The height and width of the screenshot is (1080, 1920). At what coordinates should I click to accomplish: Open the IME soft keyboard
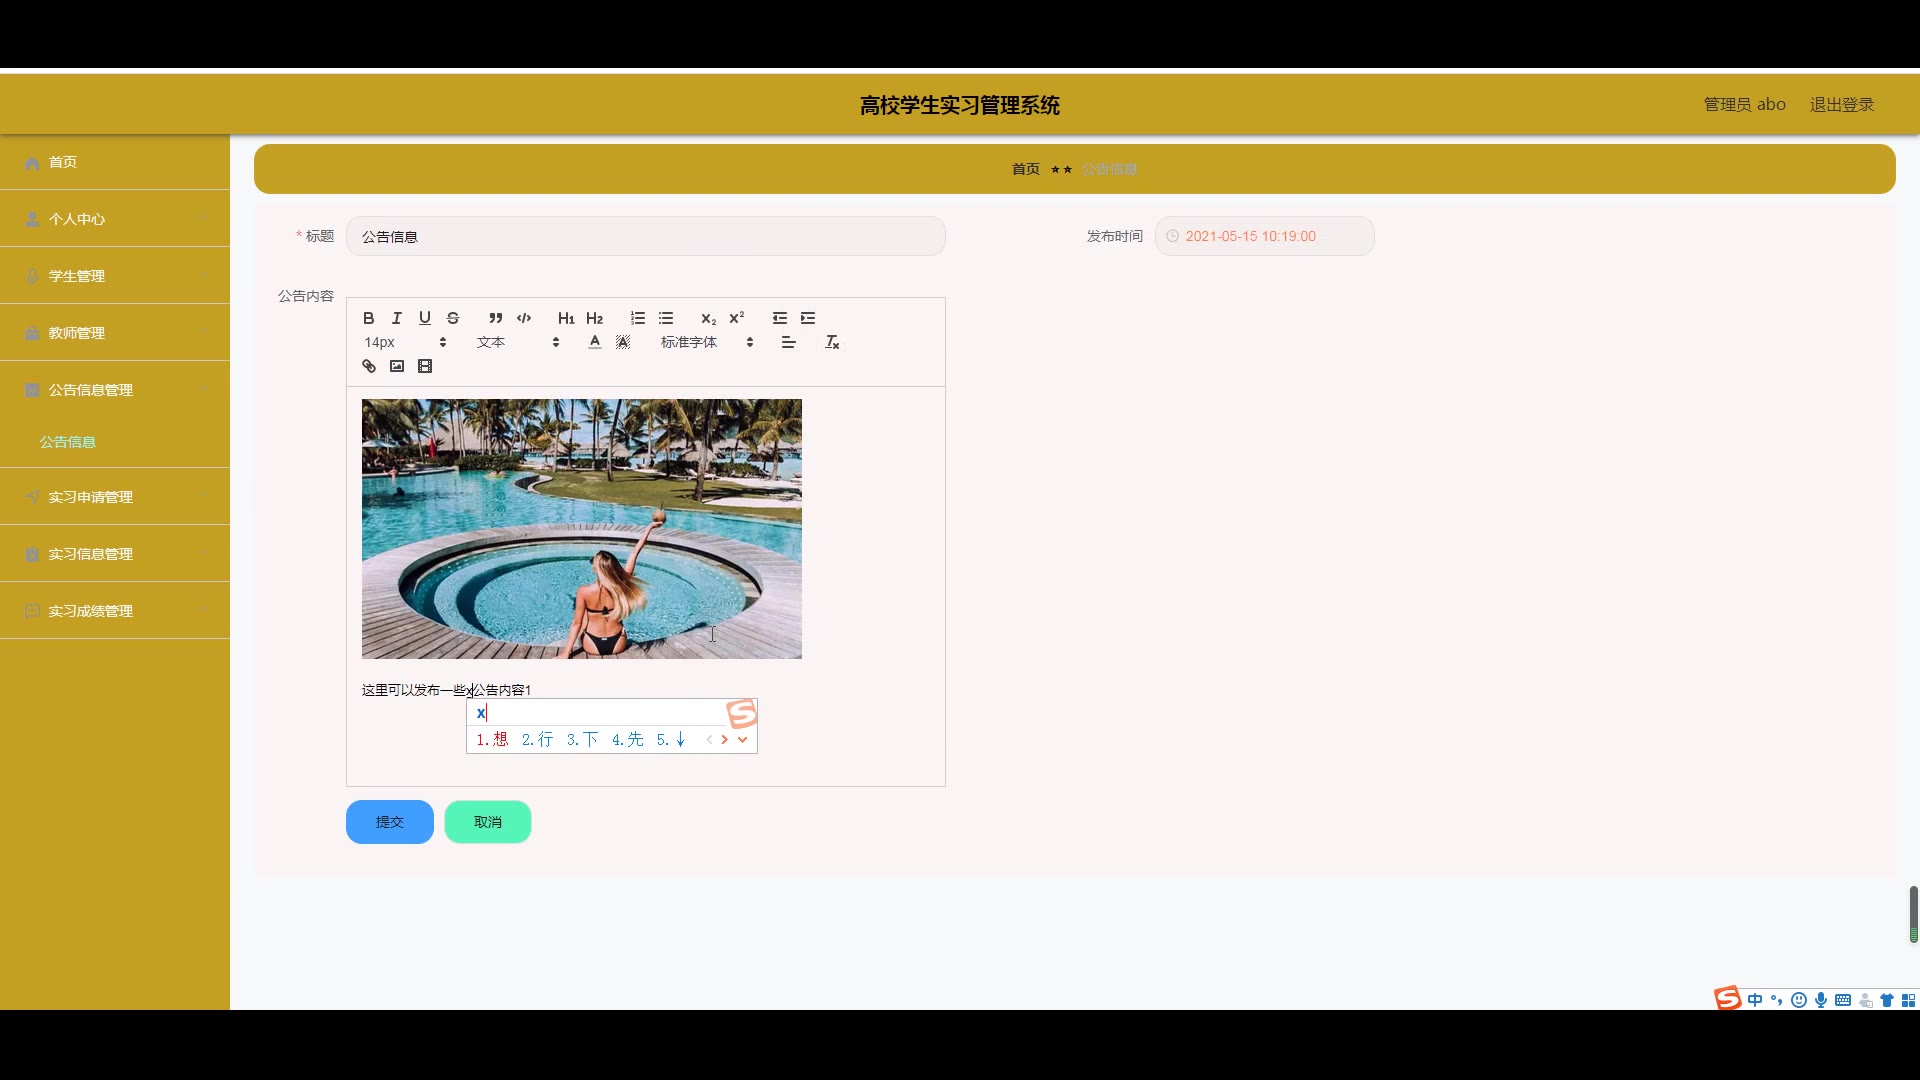coord(1843,1000)
